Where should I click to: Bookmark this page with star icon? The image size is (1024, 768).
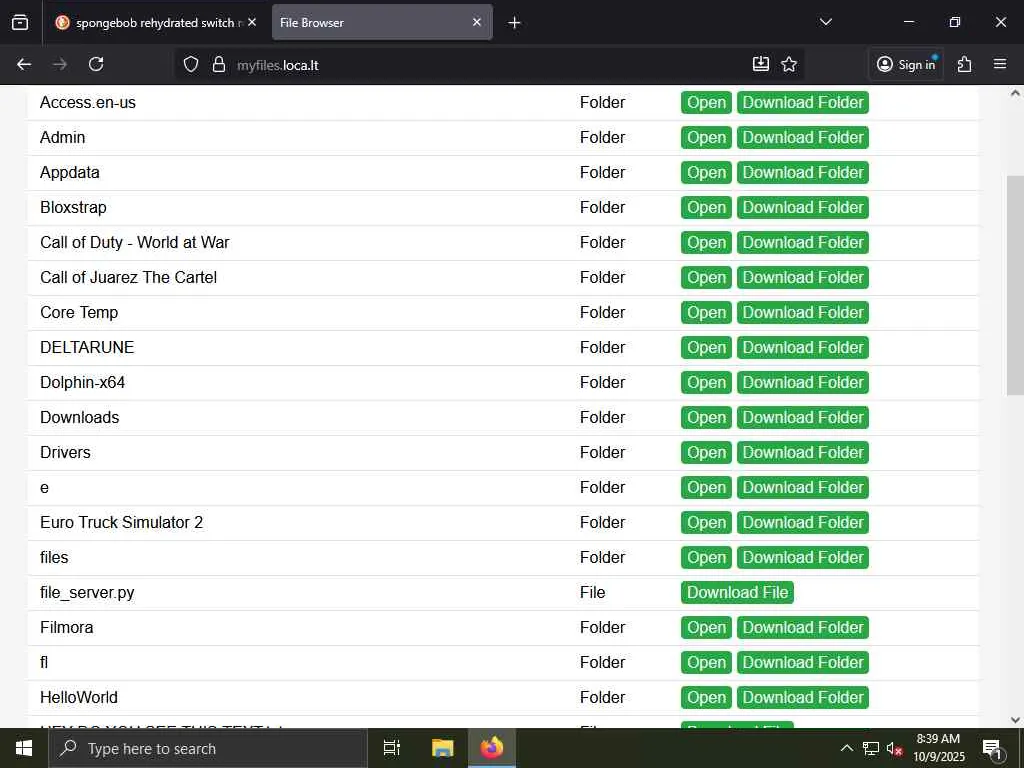[x=789, y=64]
